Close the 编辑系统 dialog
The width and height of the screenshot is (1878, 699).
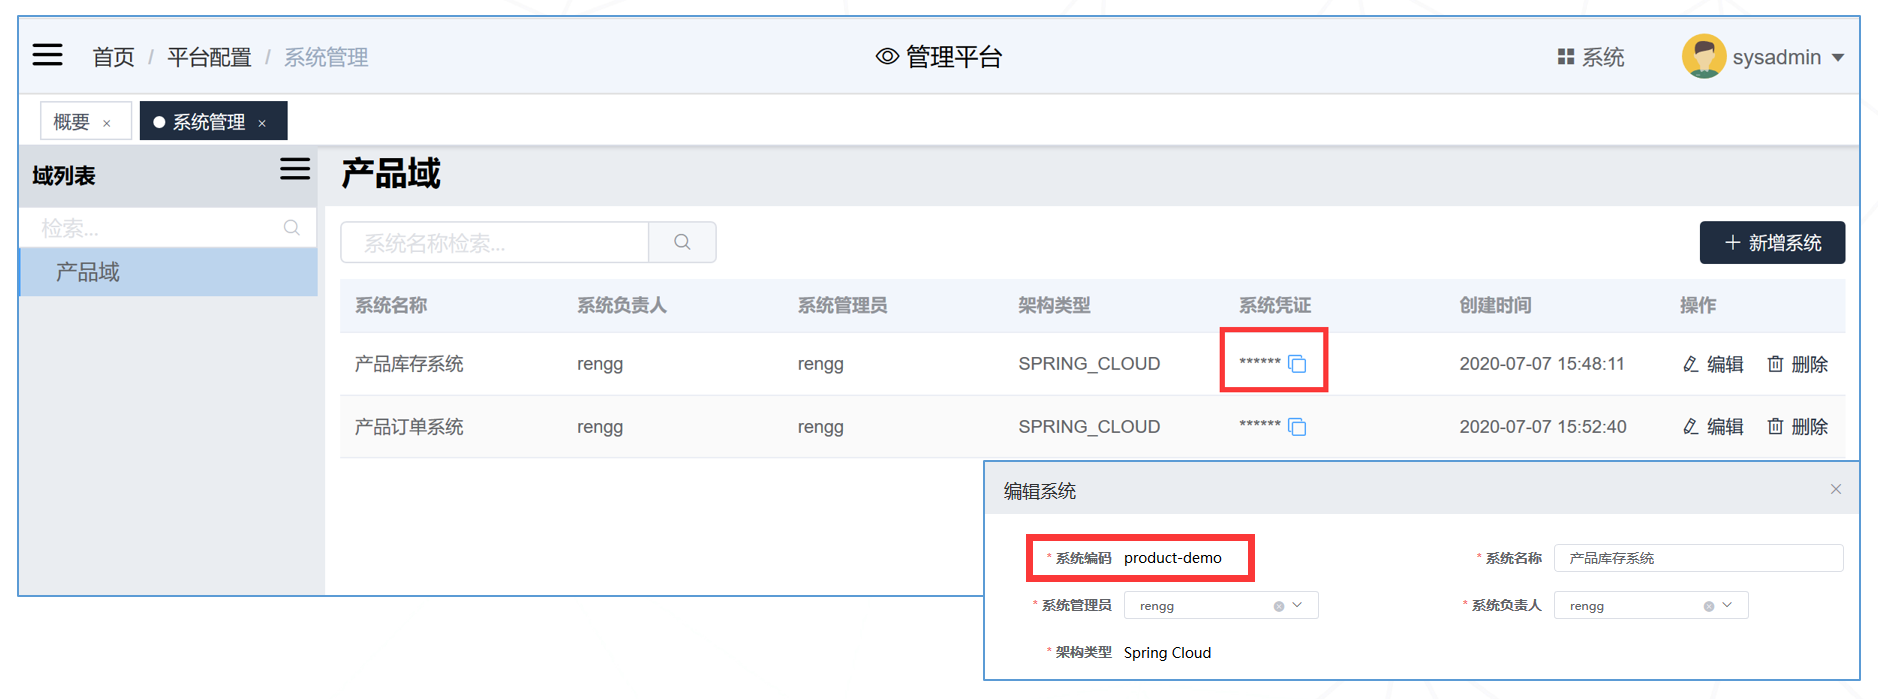click(x=1835, y=489)
